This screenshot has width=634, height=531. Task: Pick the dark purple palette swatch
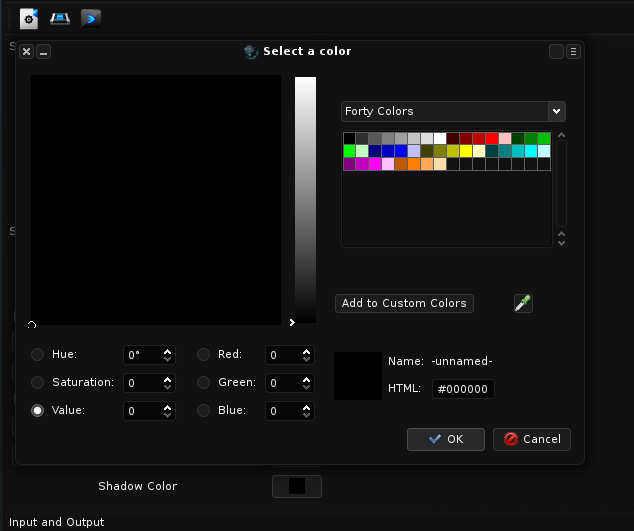click(349, 164)
